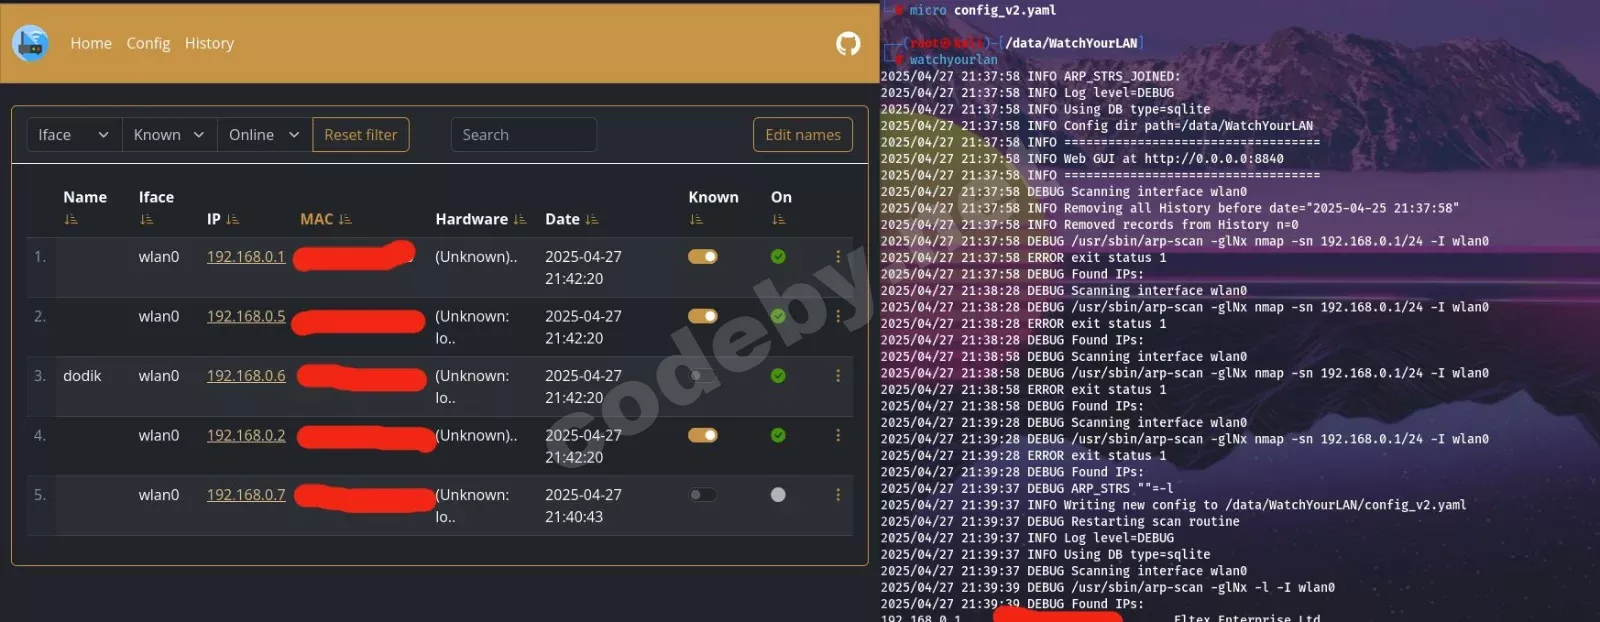
Task: Sort by Iface column icon
Action: coord(147,220)
